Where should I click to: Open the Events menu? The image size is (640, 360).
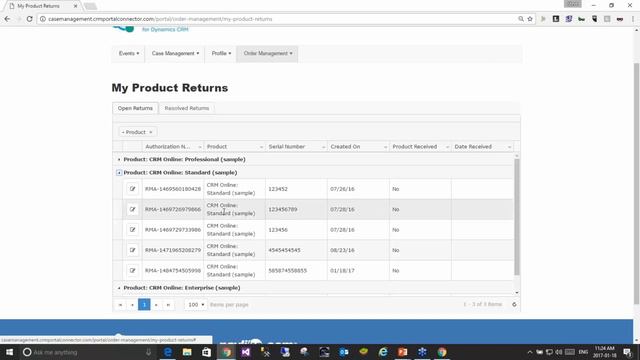[129, 53]
